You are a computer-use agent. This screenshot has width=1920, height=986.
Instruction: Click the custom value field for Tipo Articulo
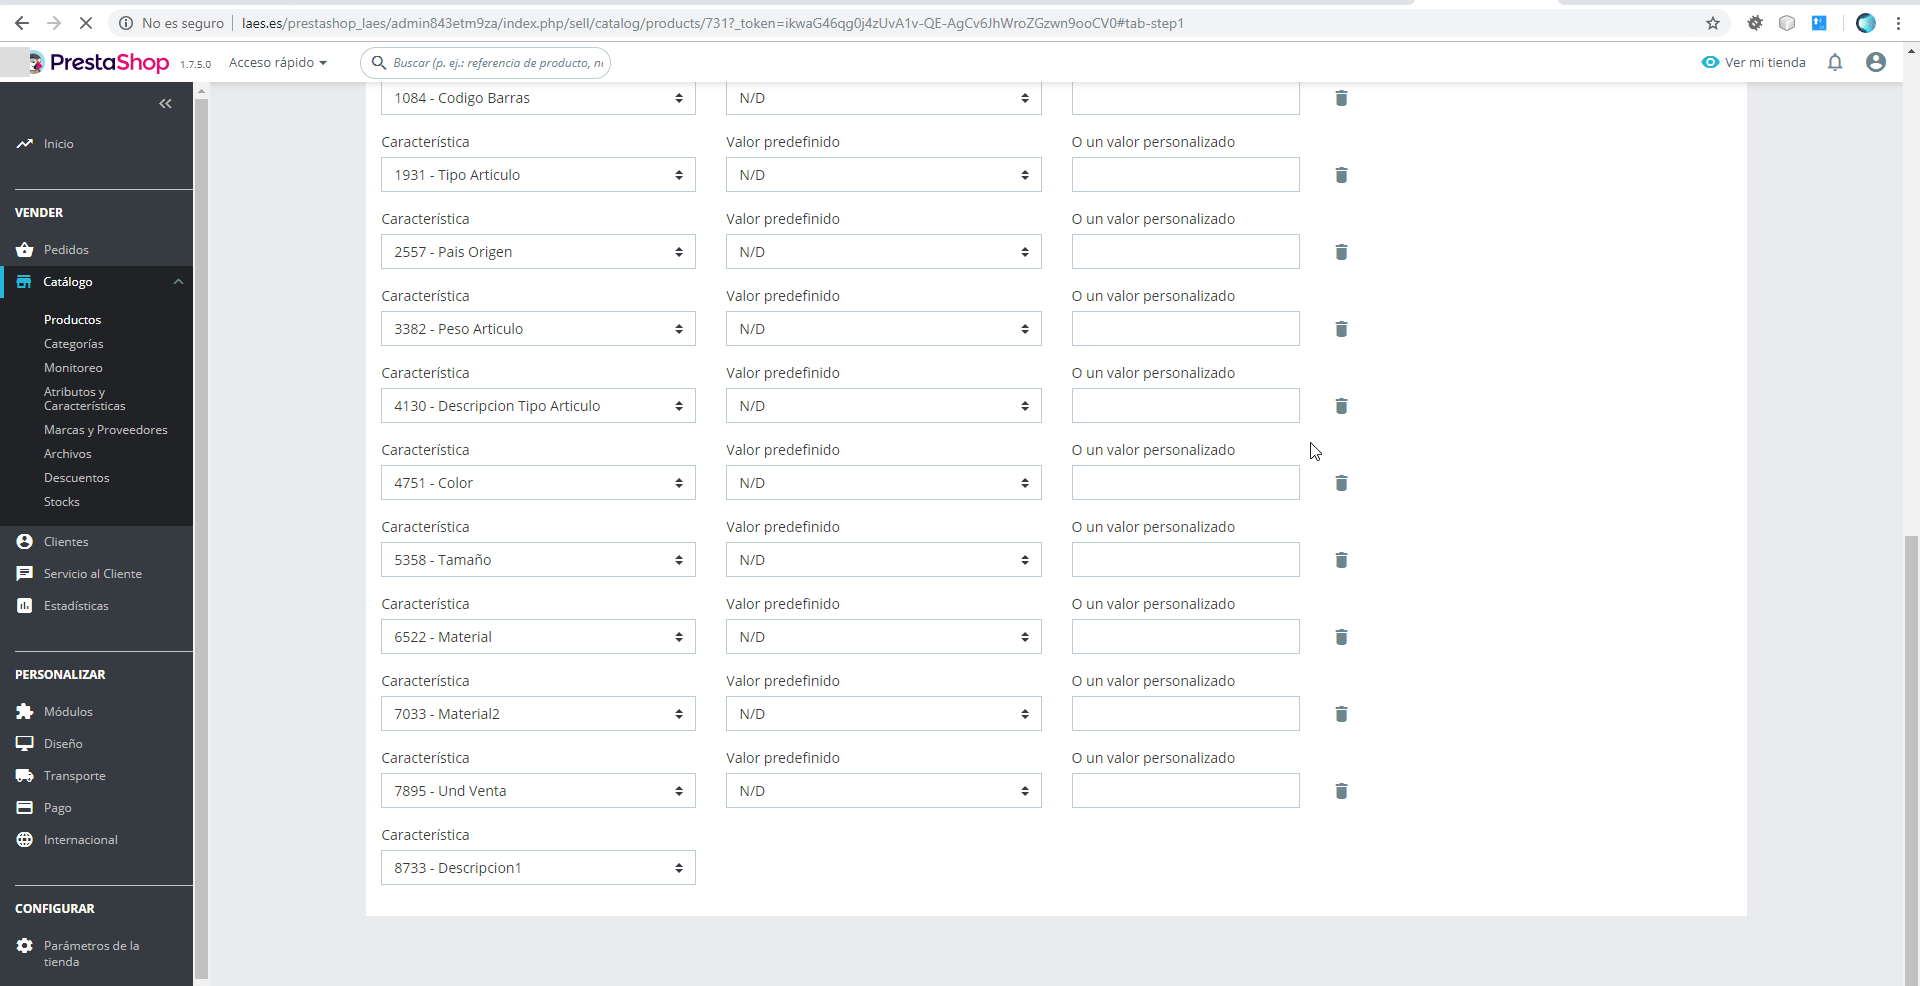pos(1184,174)
